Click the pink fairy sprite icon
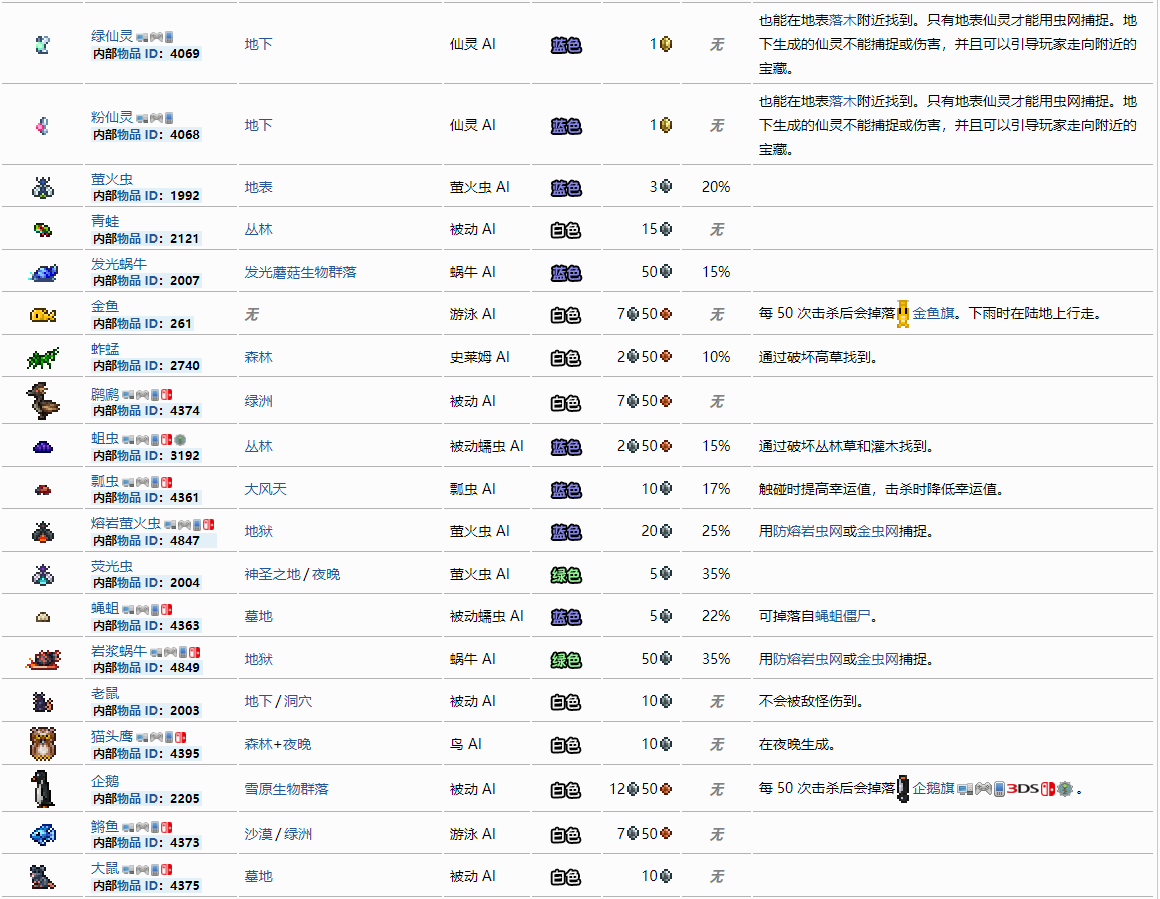 (x=42, y=126)
